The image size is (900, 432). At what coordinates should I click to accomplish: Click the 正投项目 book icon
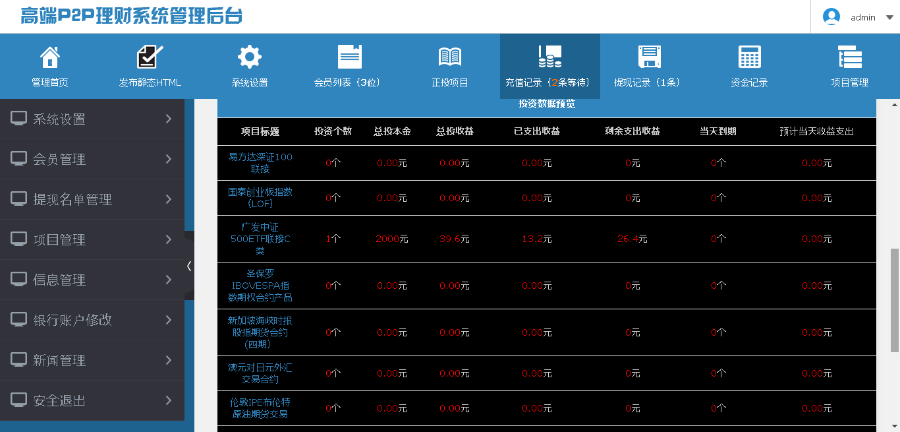449,57
